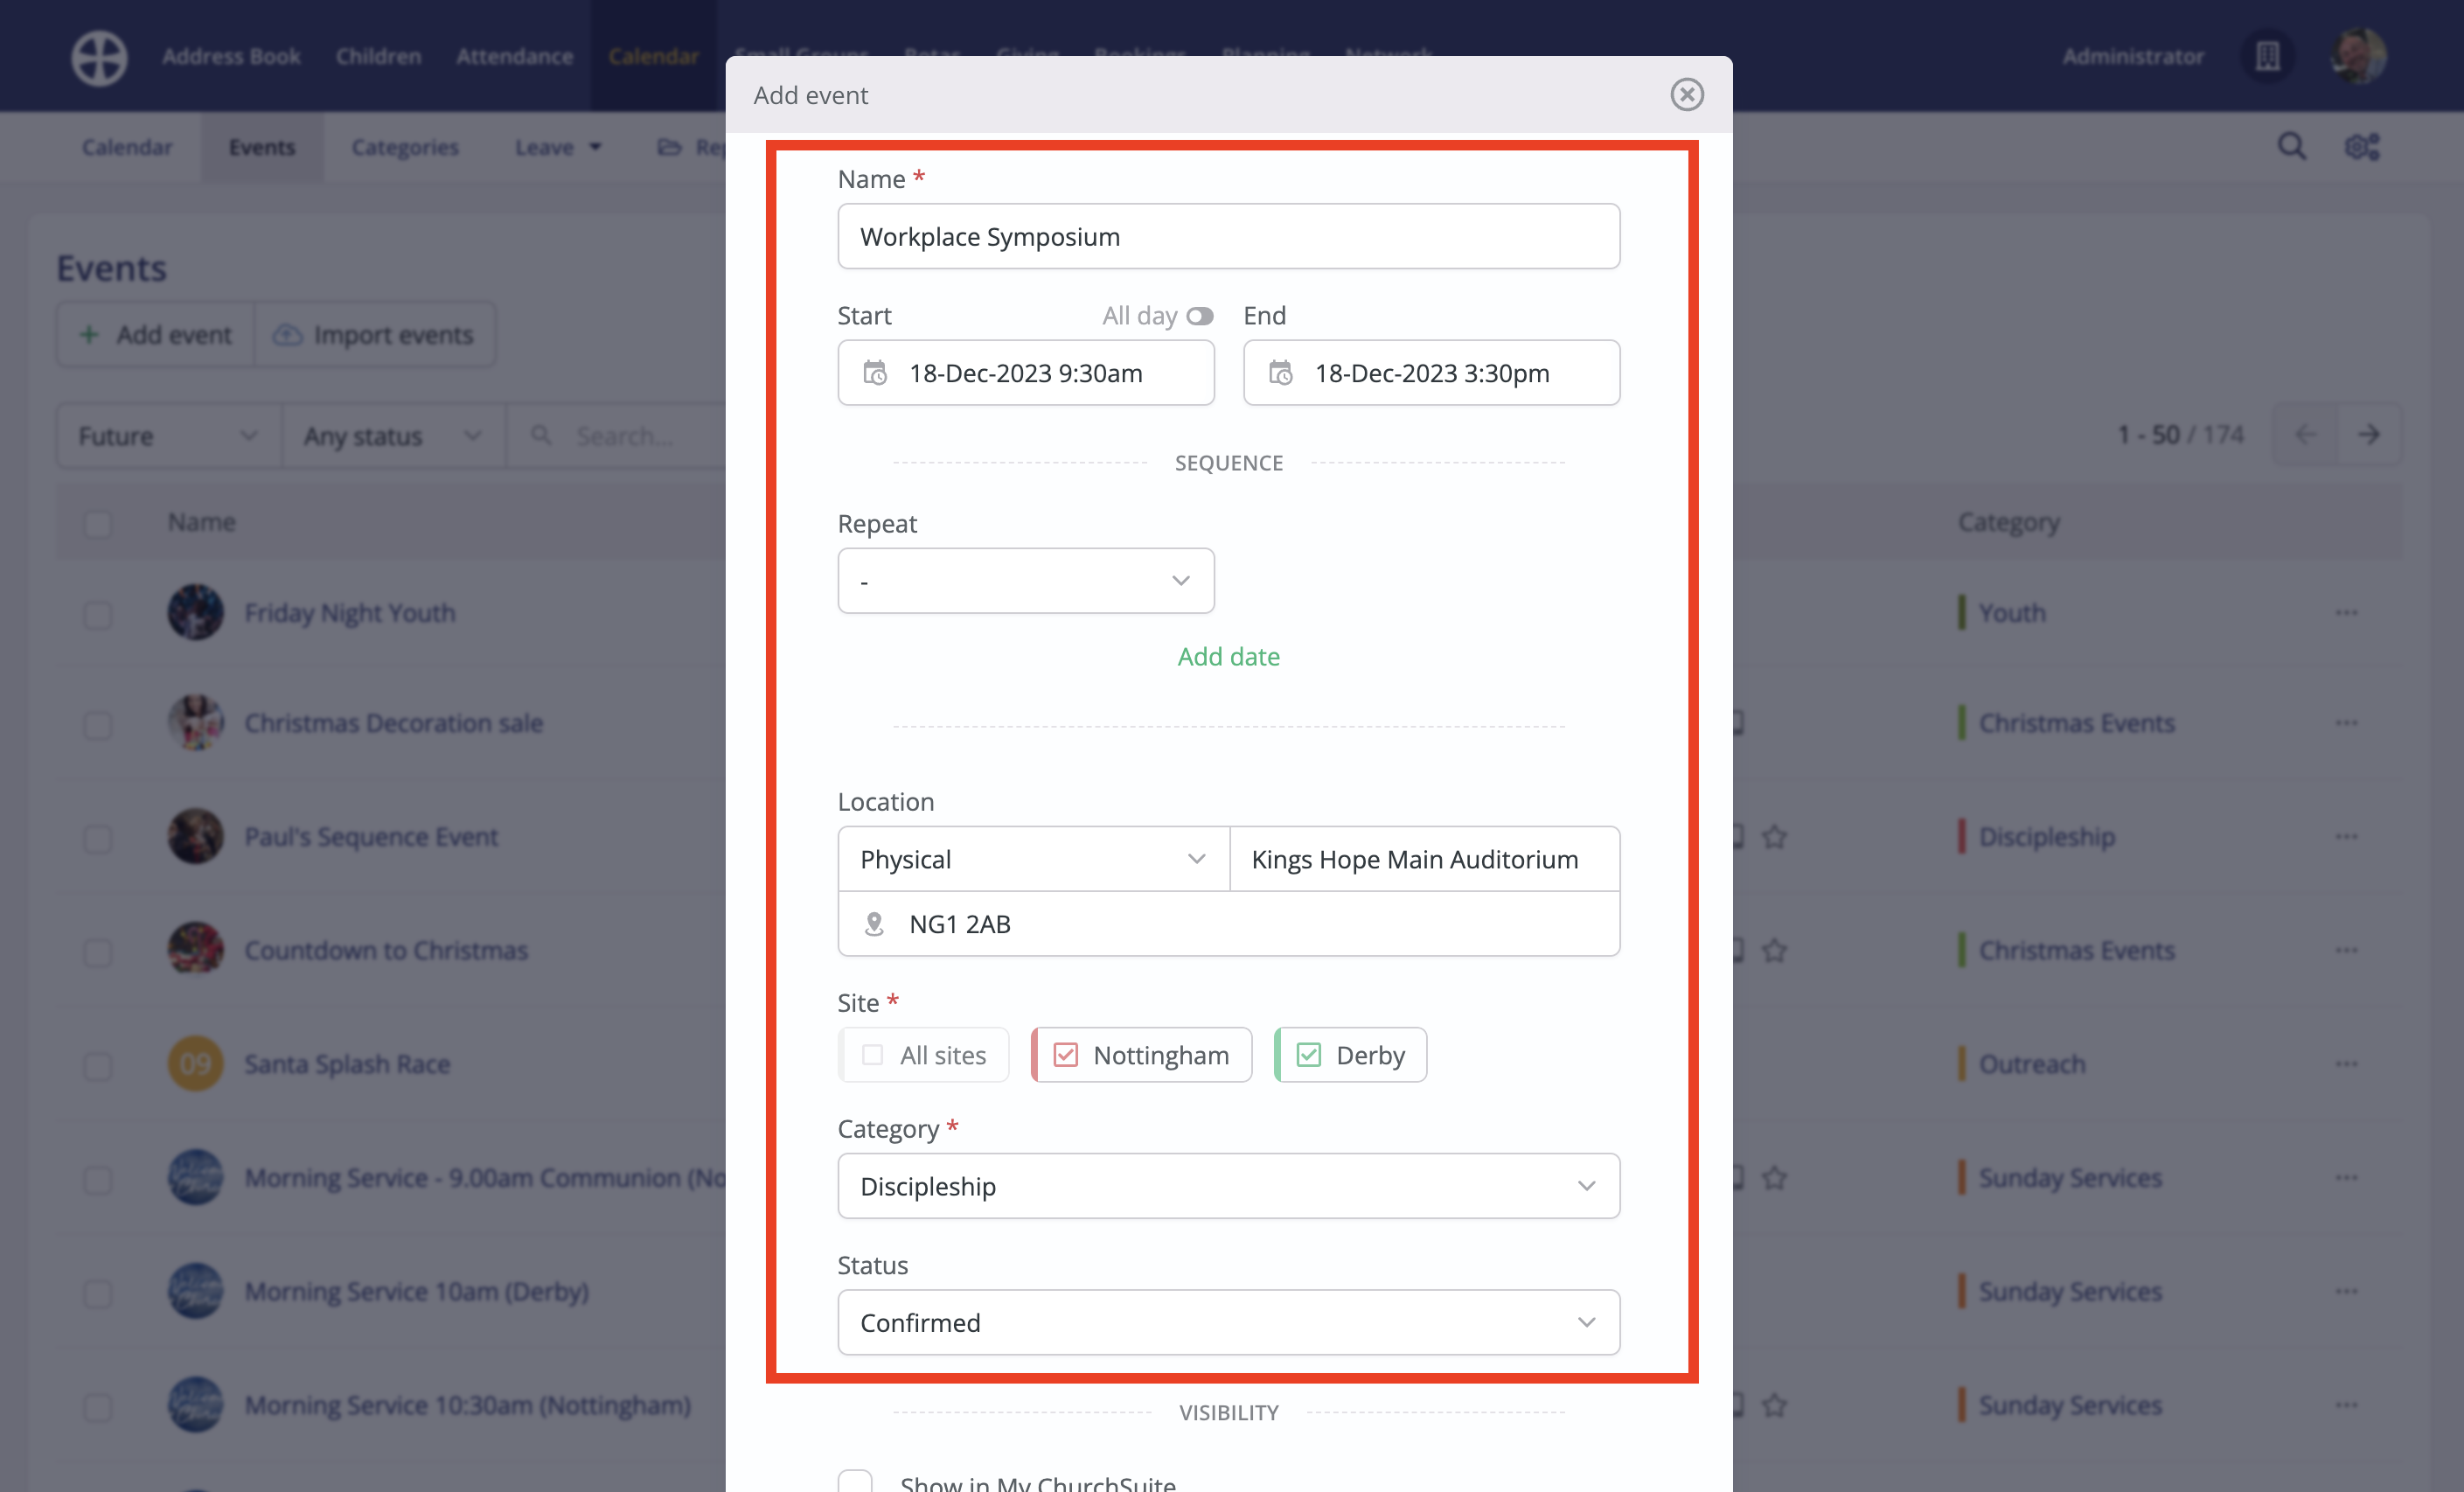Click the event Name input field

pyautogui.click(x=1228, y=237)
